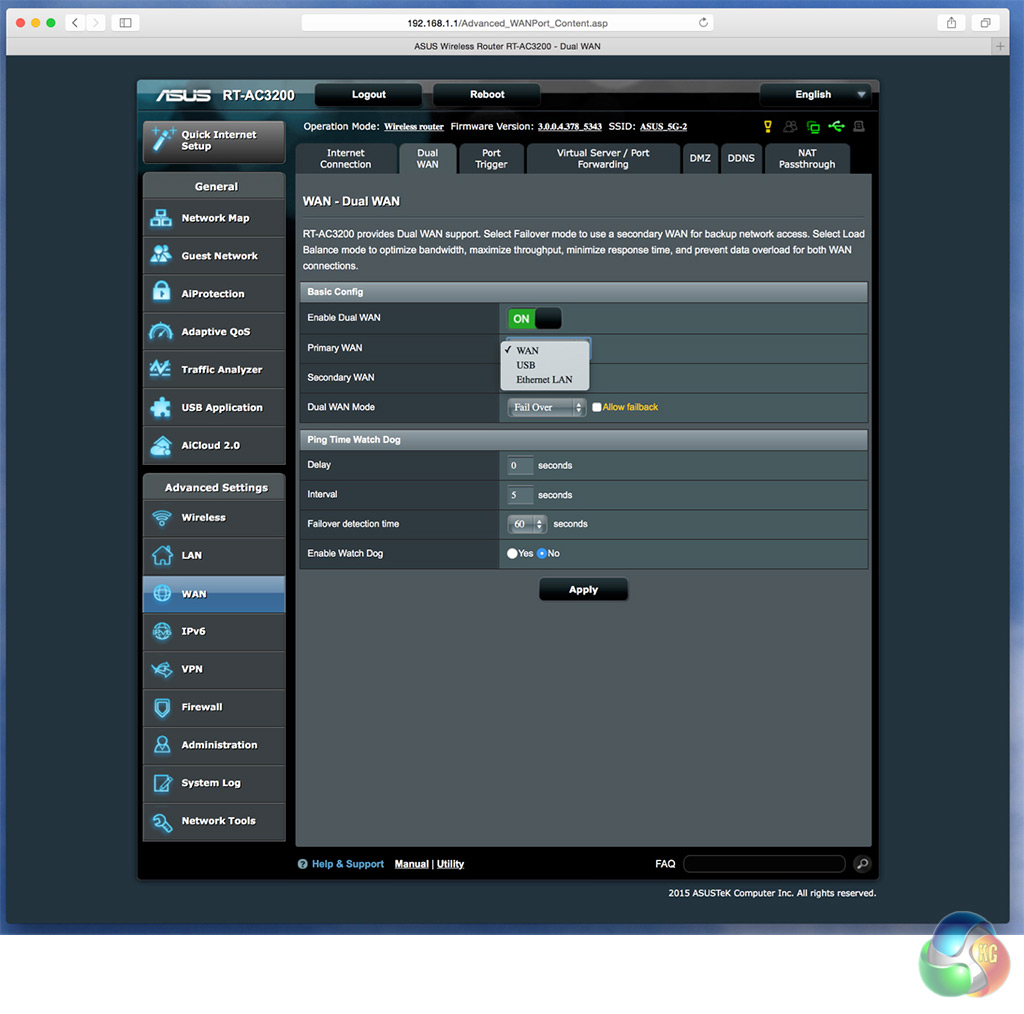Click the green USB status icon
Viewport: 1024px width, 1014px height.
[836, 126]
